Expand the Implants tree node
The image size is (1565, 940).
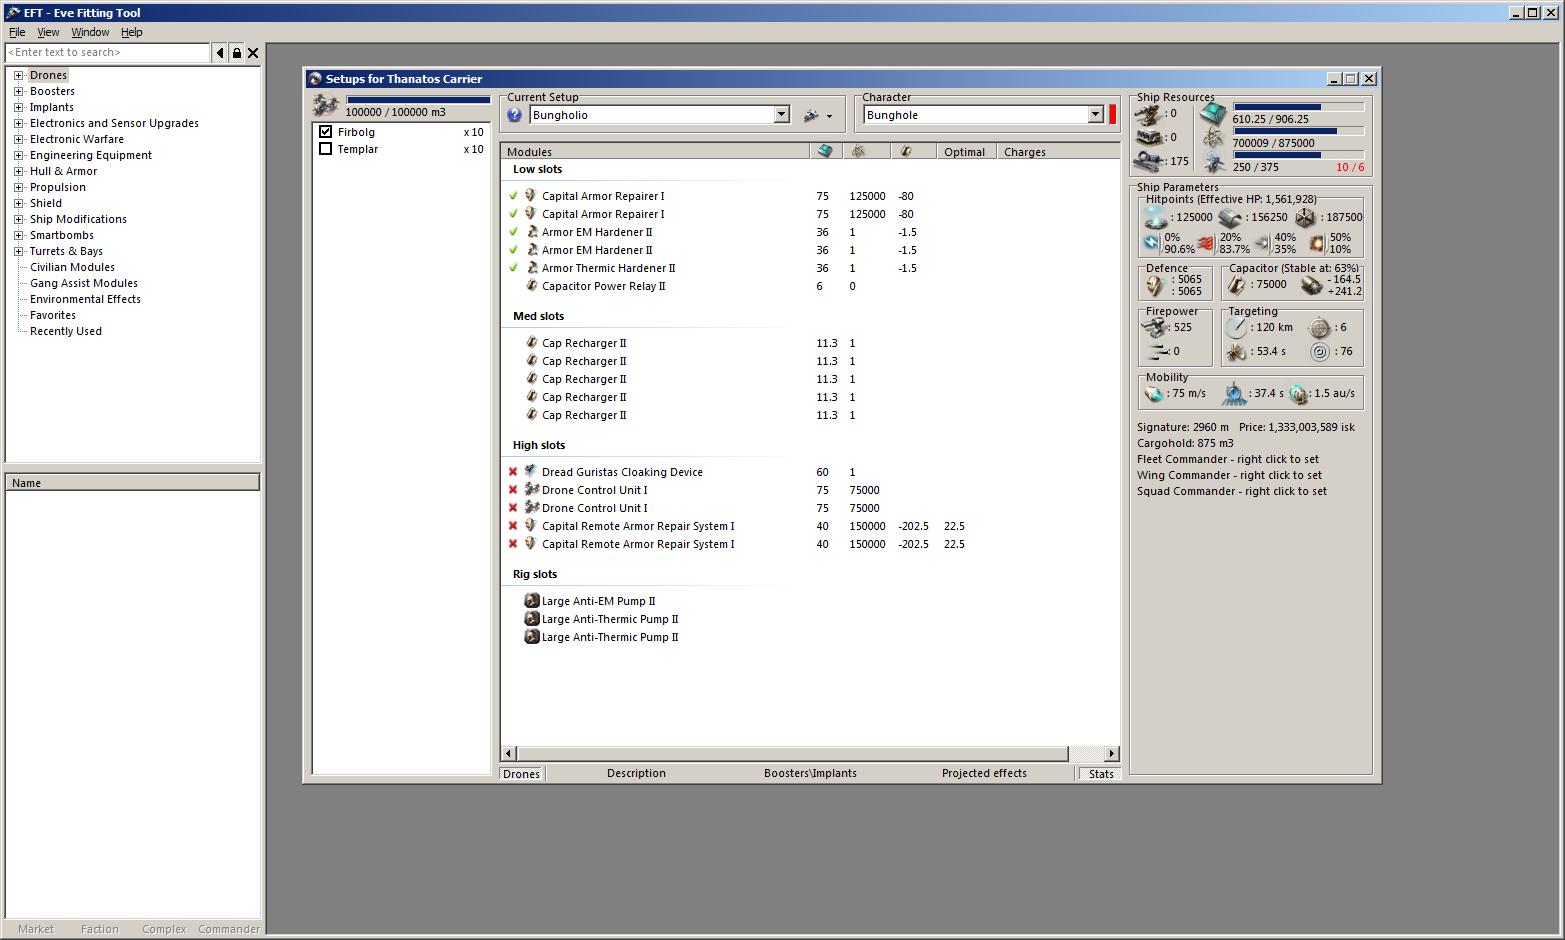(18, 107)
